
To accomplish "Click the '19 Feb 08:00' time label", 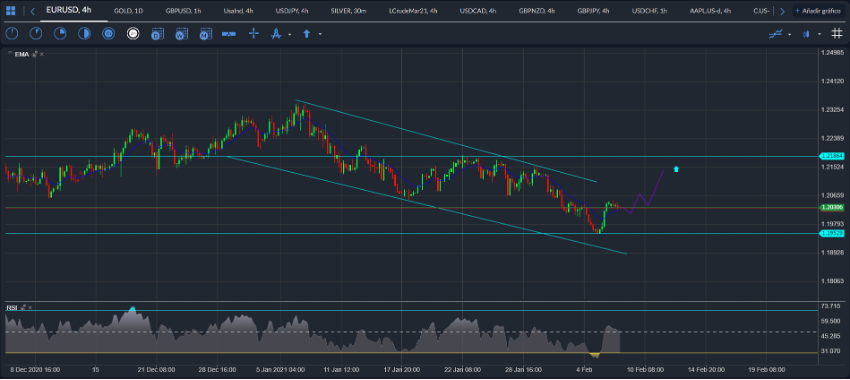I will tap(767, 370).
